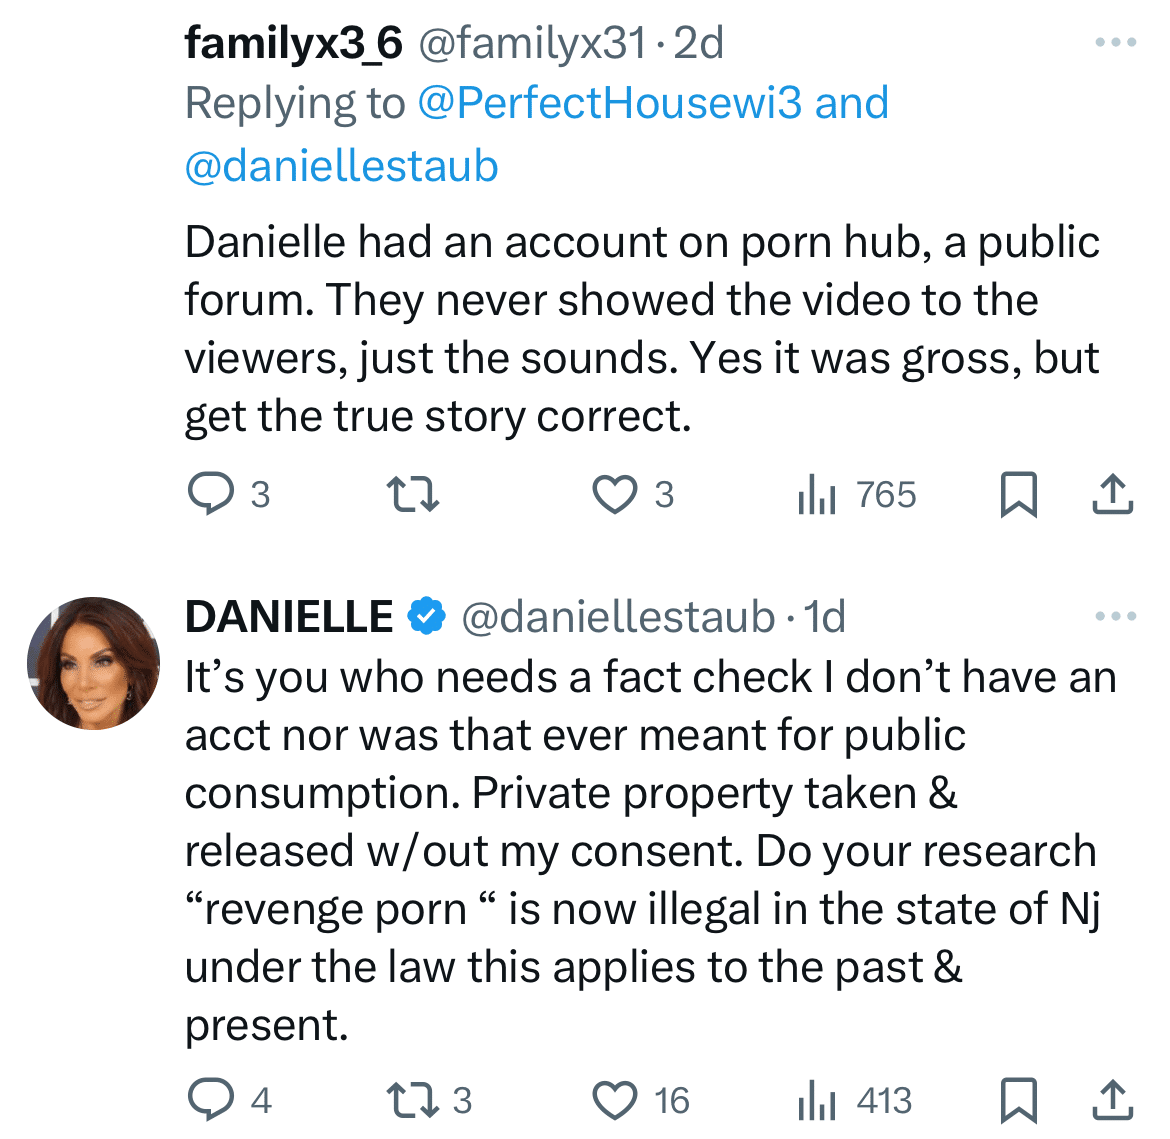1170x1139 pixels.
Task: Share familyx3_6's tweet
Action: click(x=1113, y=493)
